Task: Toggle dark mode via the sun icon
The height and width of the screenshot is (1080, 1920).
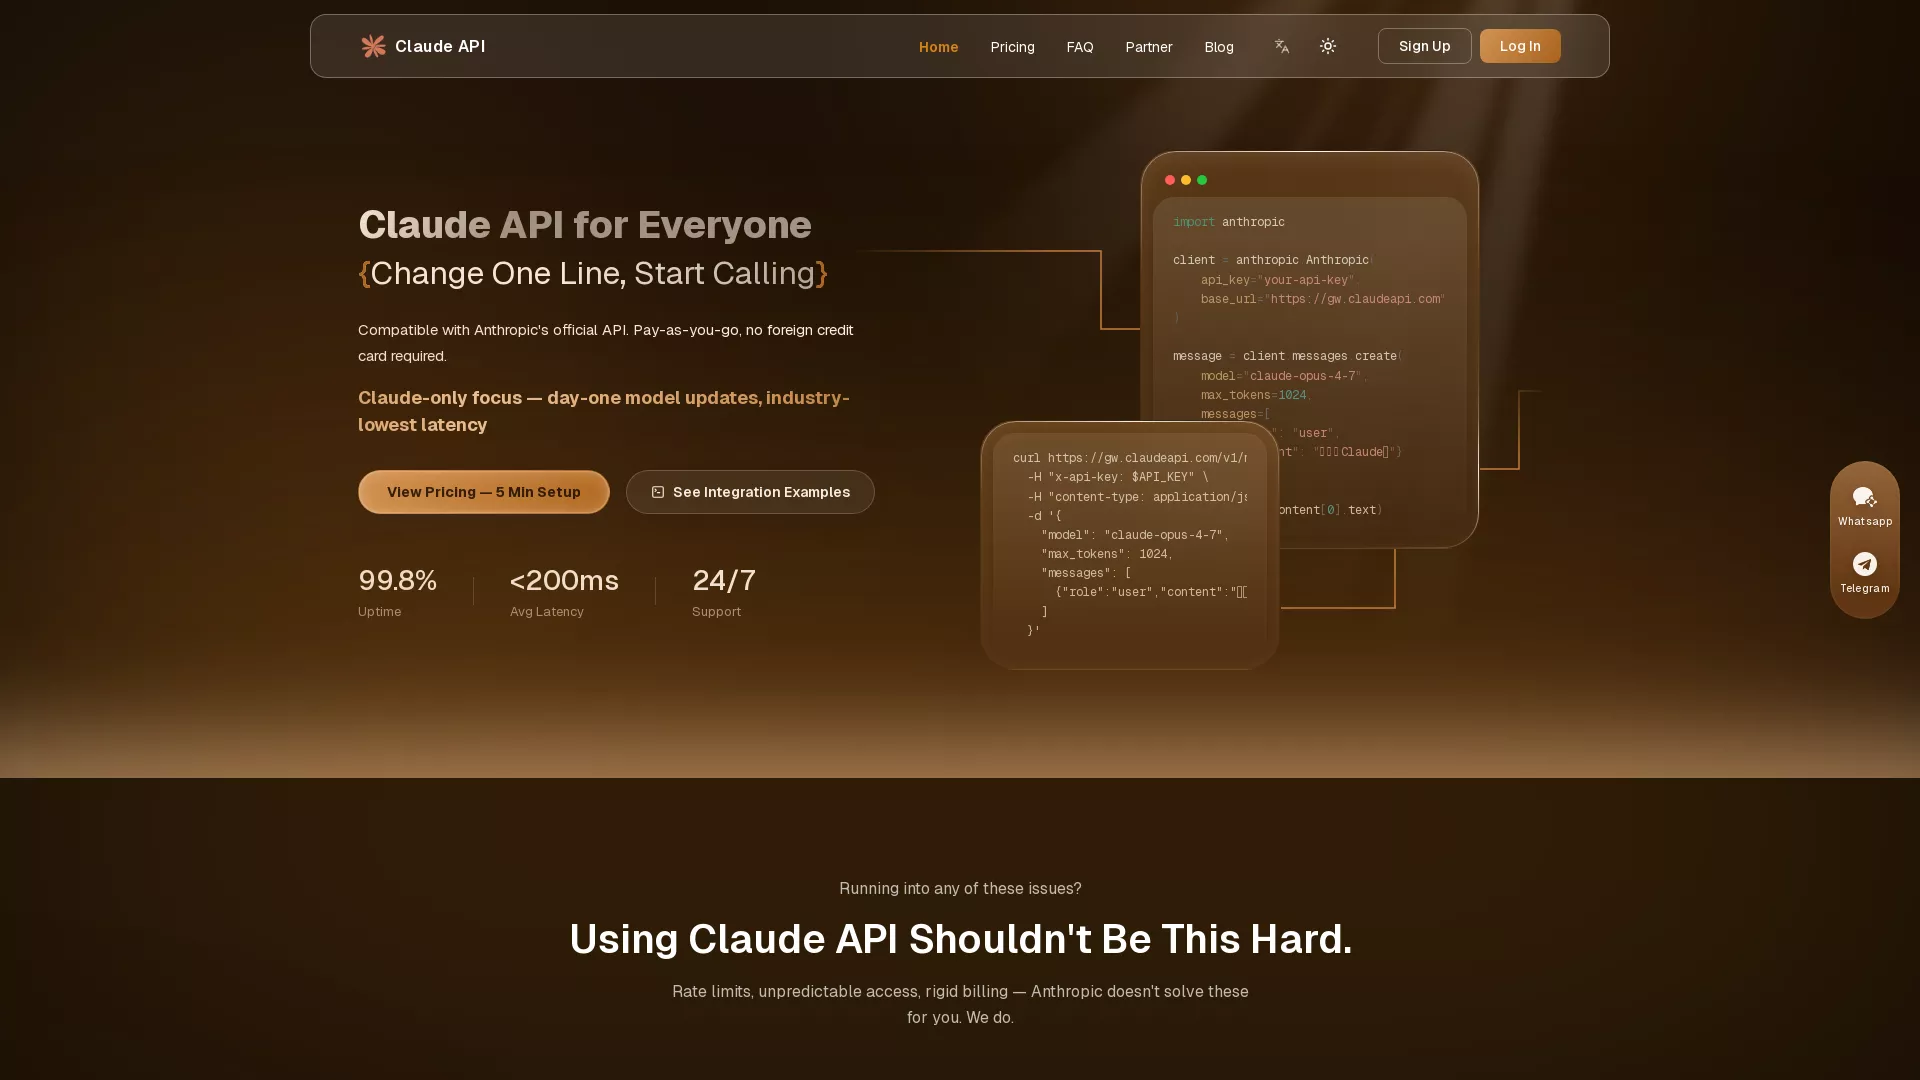Action: (x=1328, y=46)
